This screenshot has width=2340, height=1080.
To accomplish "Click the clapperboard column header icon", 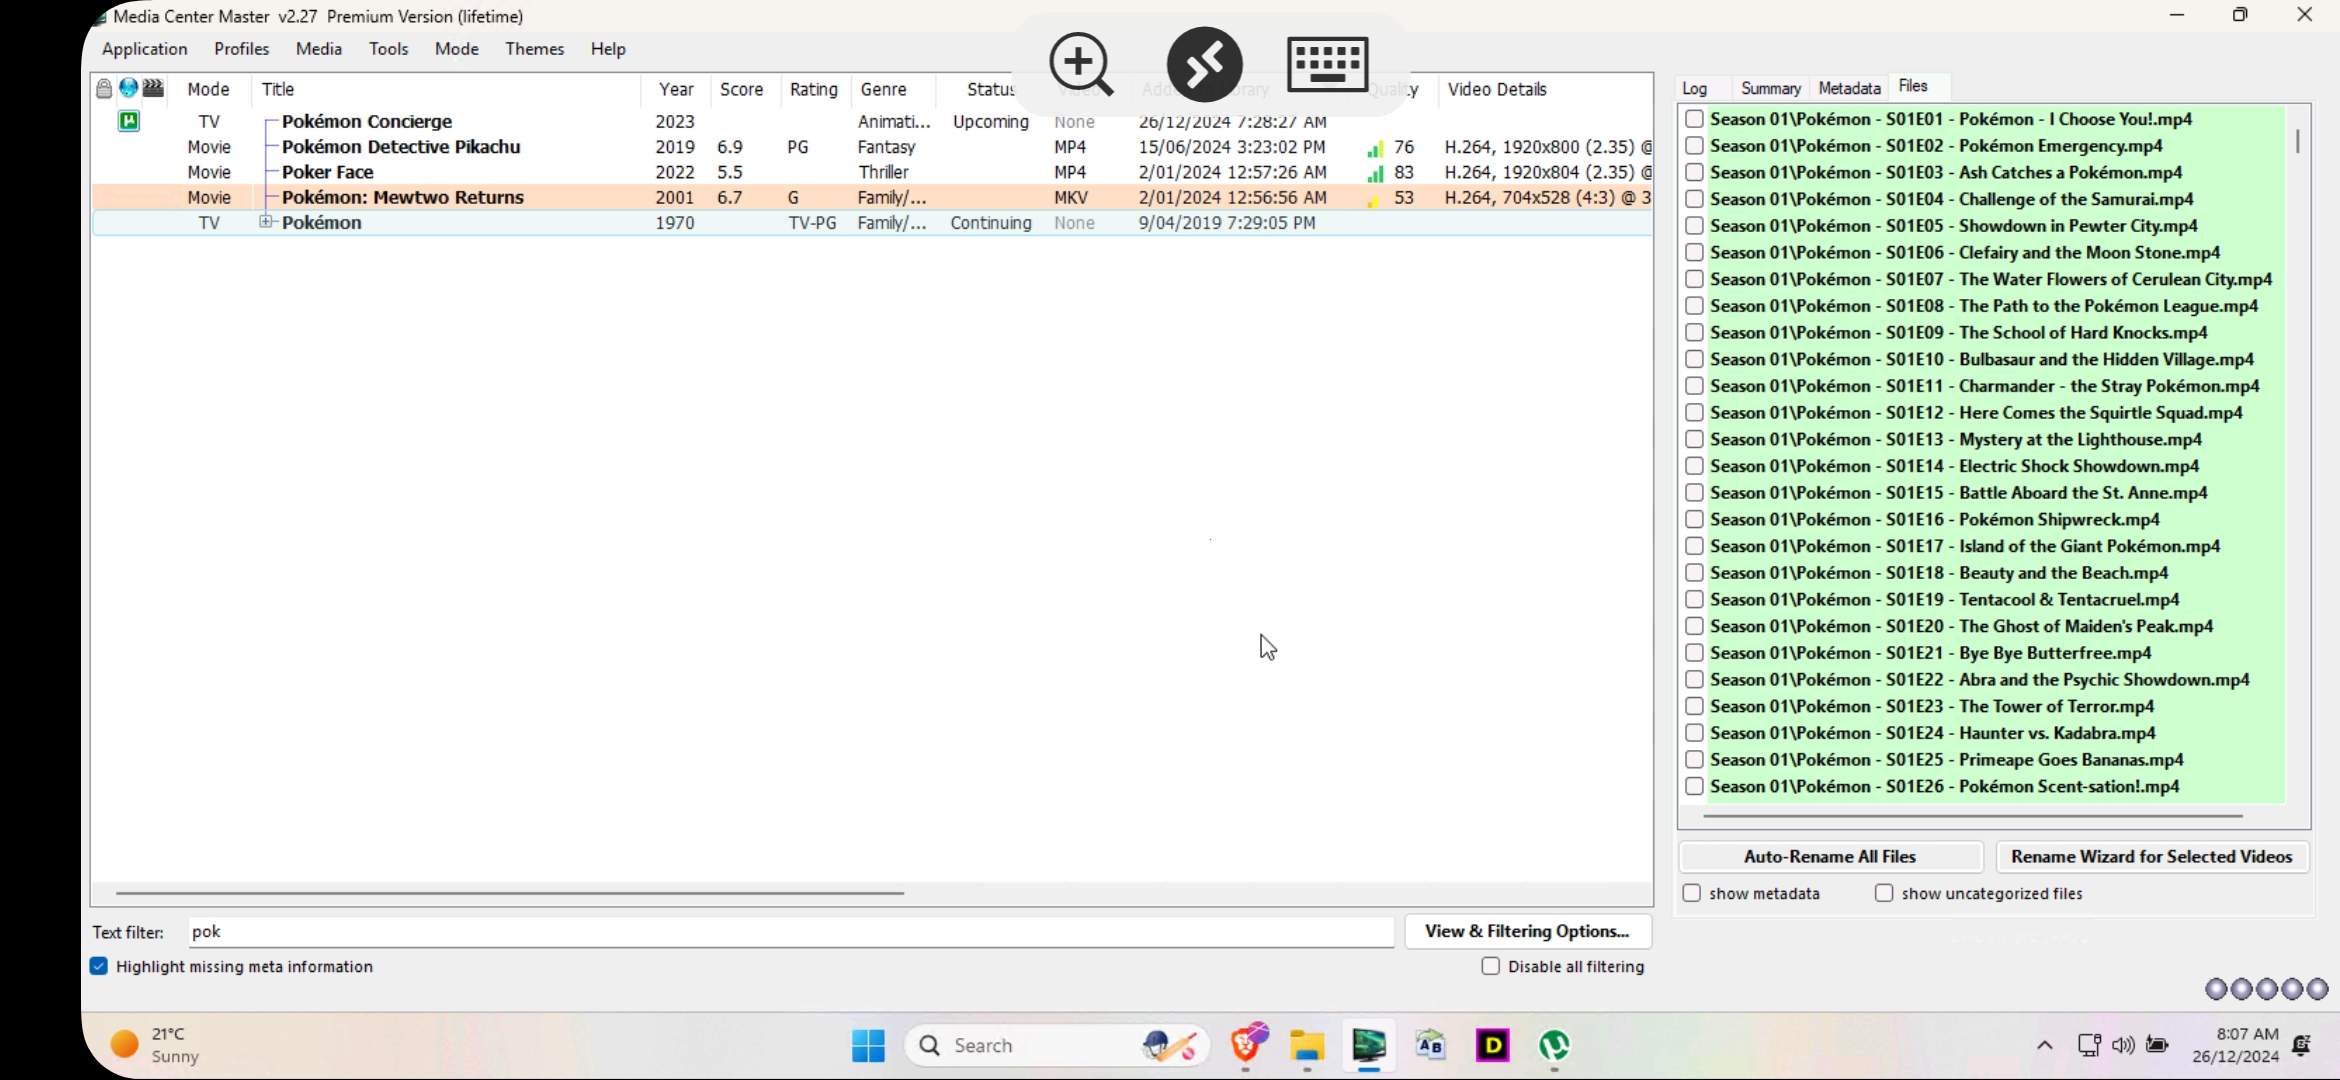I will click(153, 88).
